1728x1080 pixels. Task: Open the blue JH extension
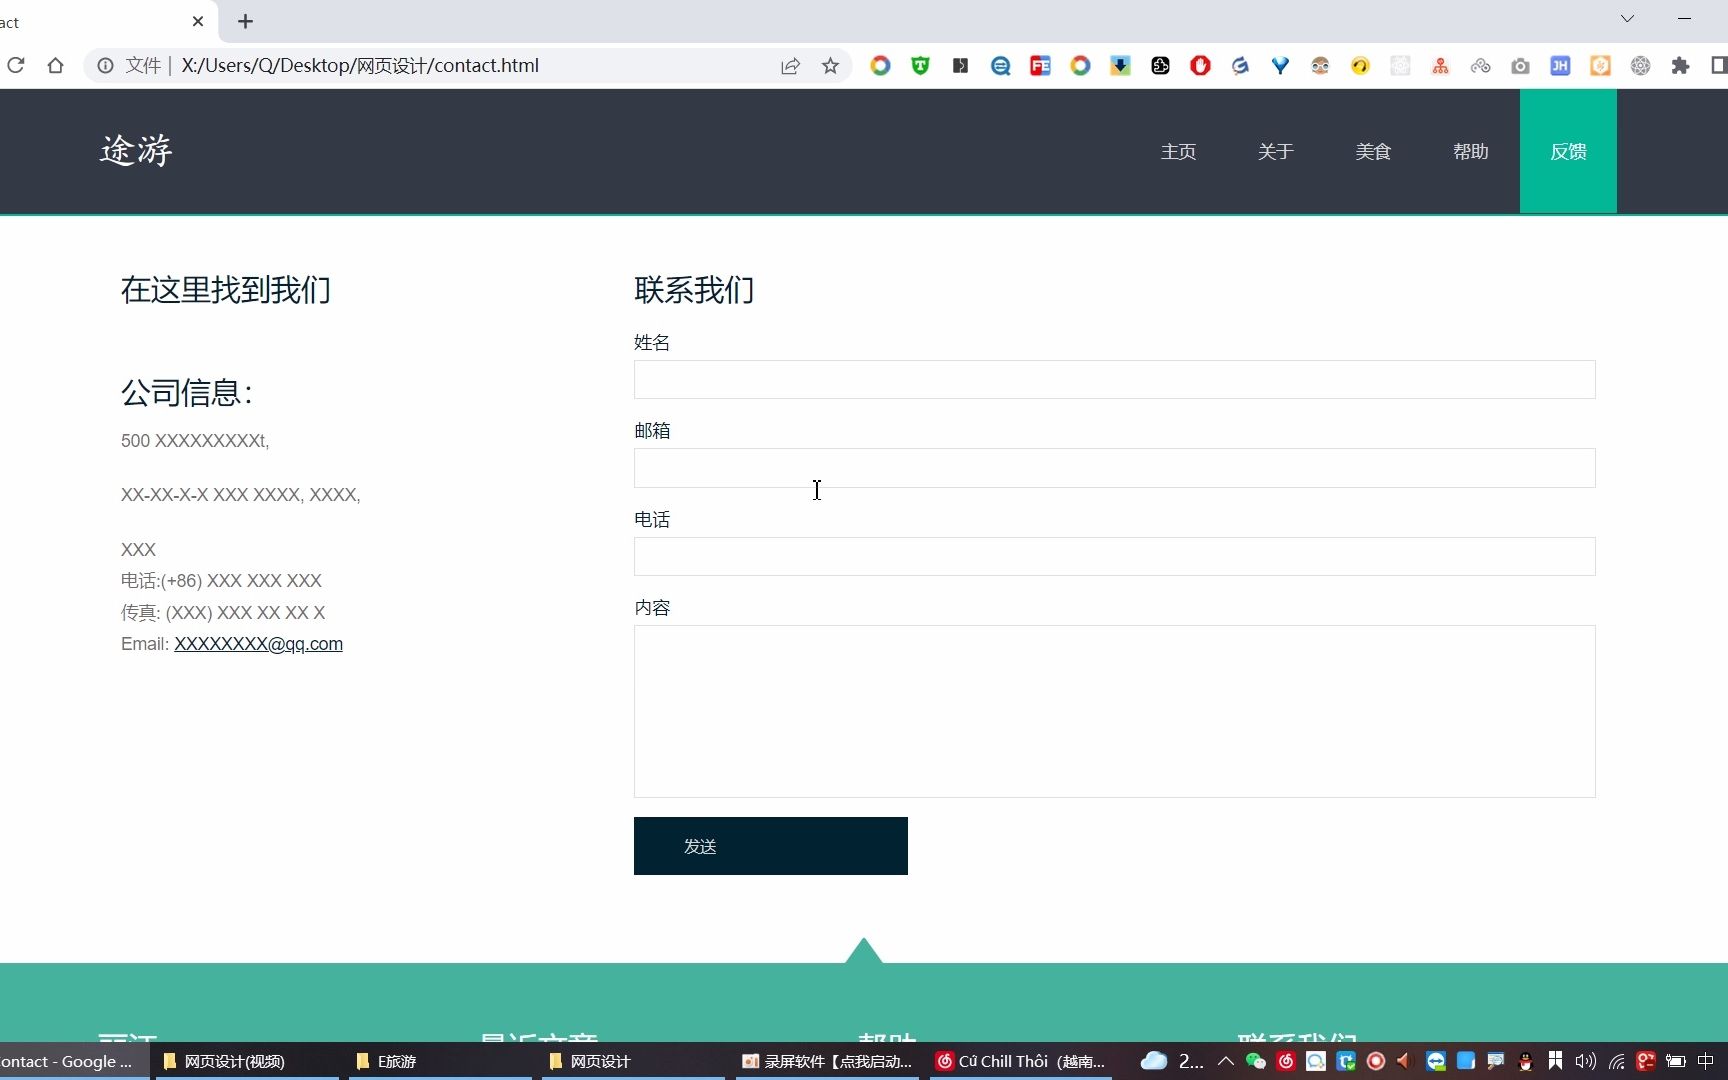1560,65
